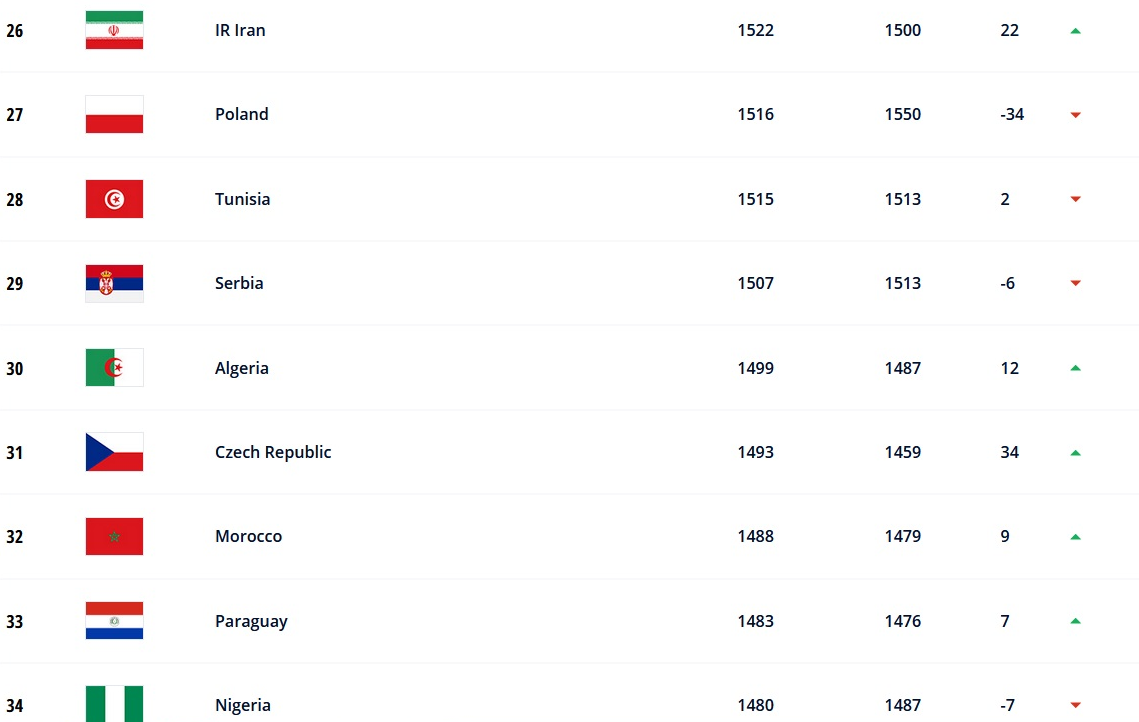Click the Algeria flag icon
This screenshot has height=722, width=1139.
coord(114,368)
